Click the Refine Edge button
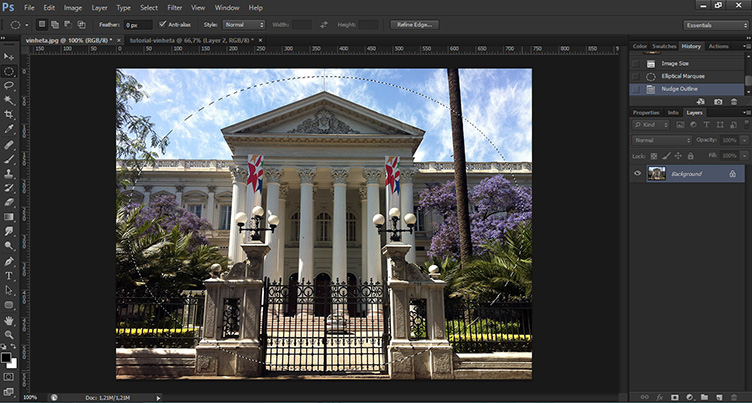 pyautogui.click(x=415, y=24)
